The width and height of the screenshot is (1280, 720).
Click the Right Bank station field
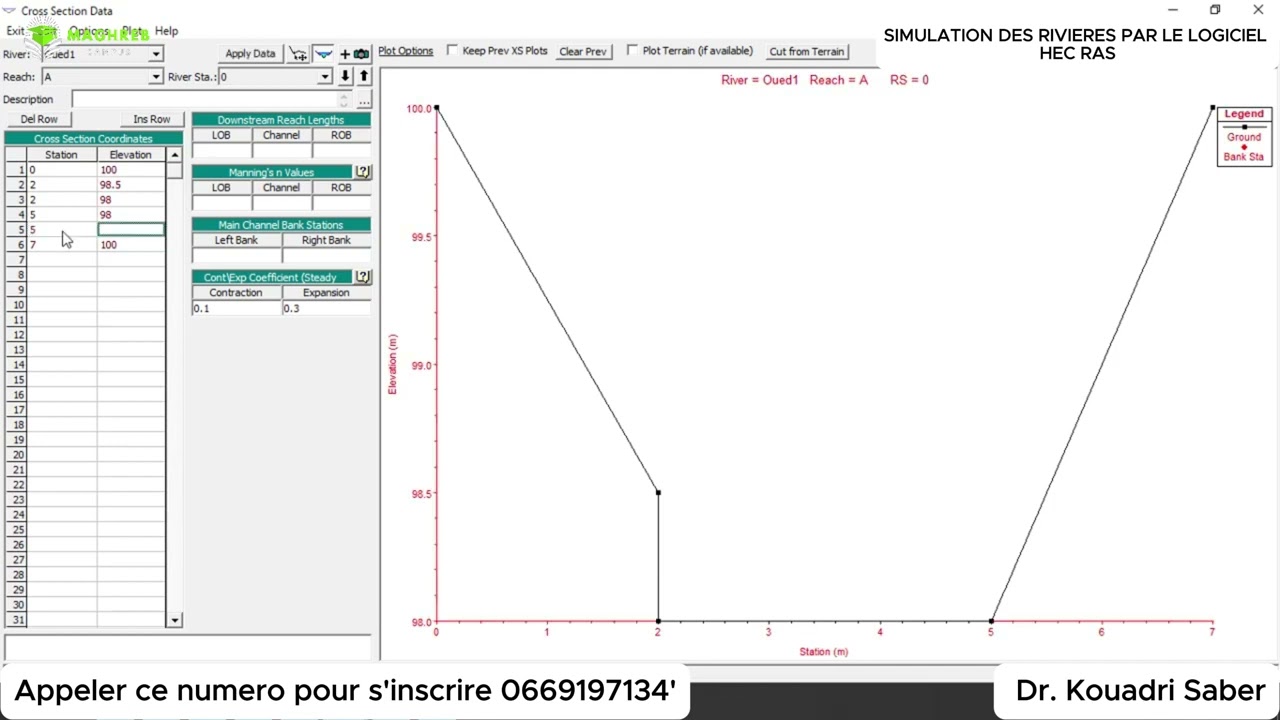326,256
